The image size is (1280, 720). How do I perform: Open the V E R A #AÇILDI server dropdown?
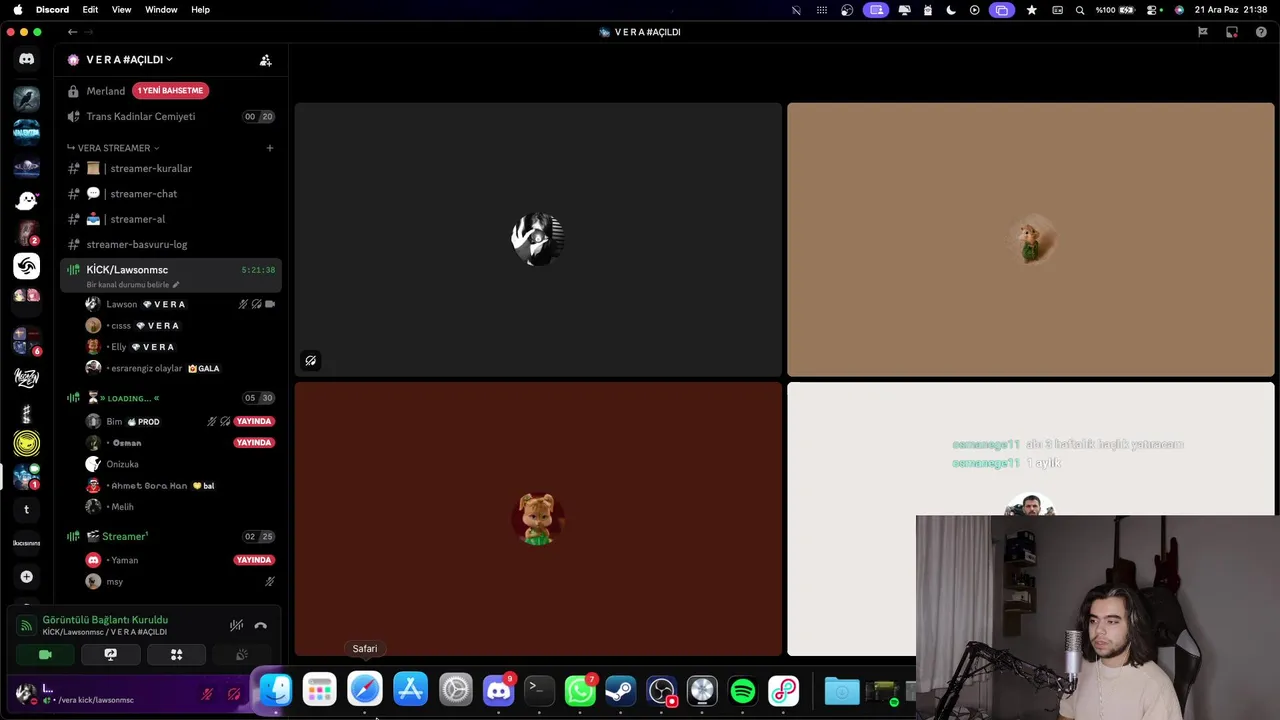(x=129, y=60)
